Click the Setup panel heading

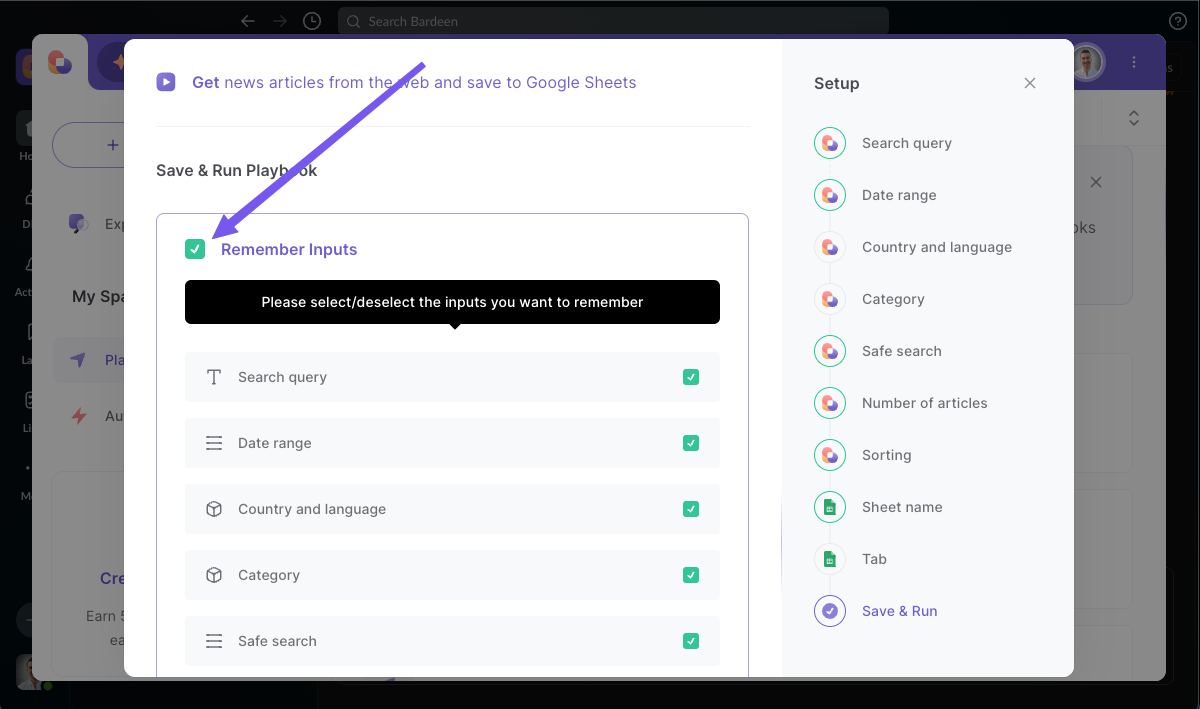[x=836, y=83]
